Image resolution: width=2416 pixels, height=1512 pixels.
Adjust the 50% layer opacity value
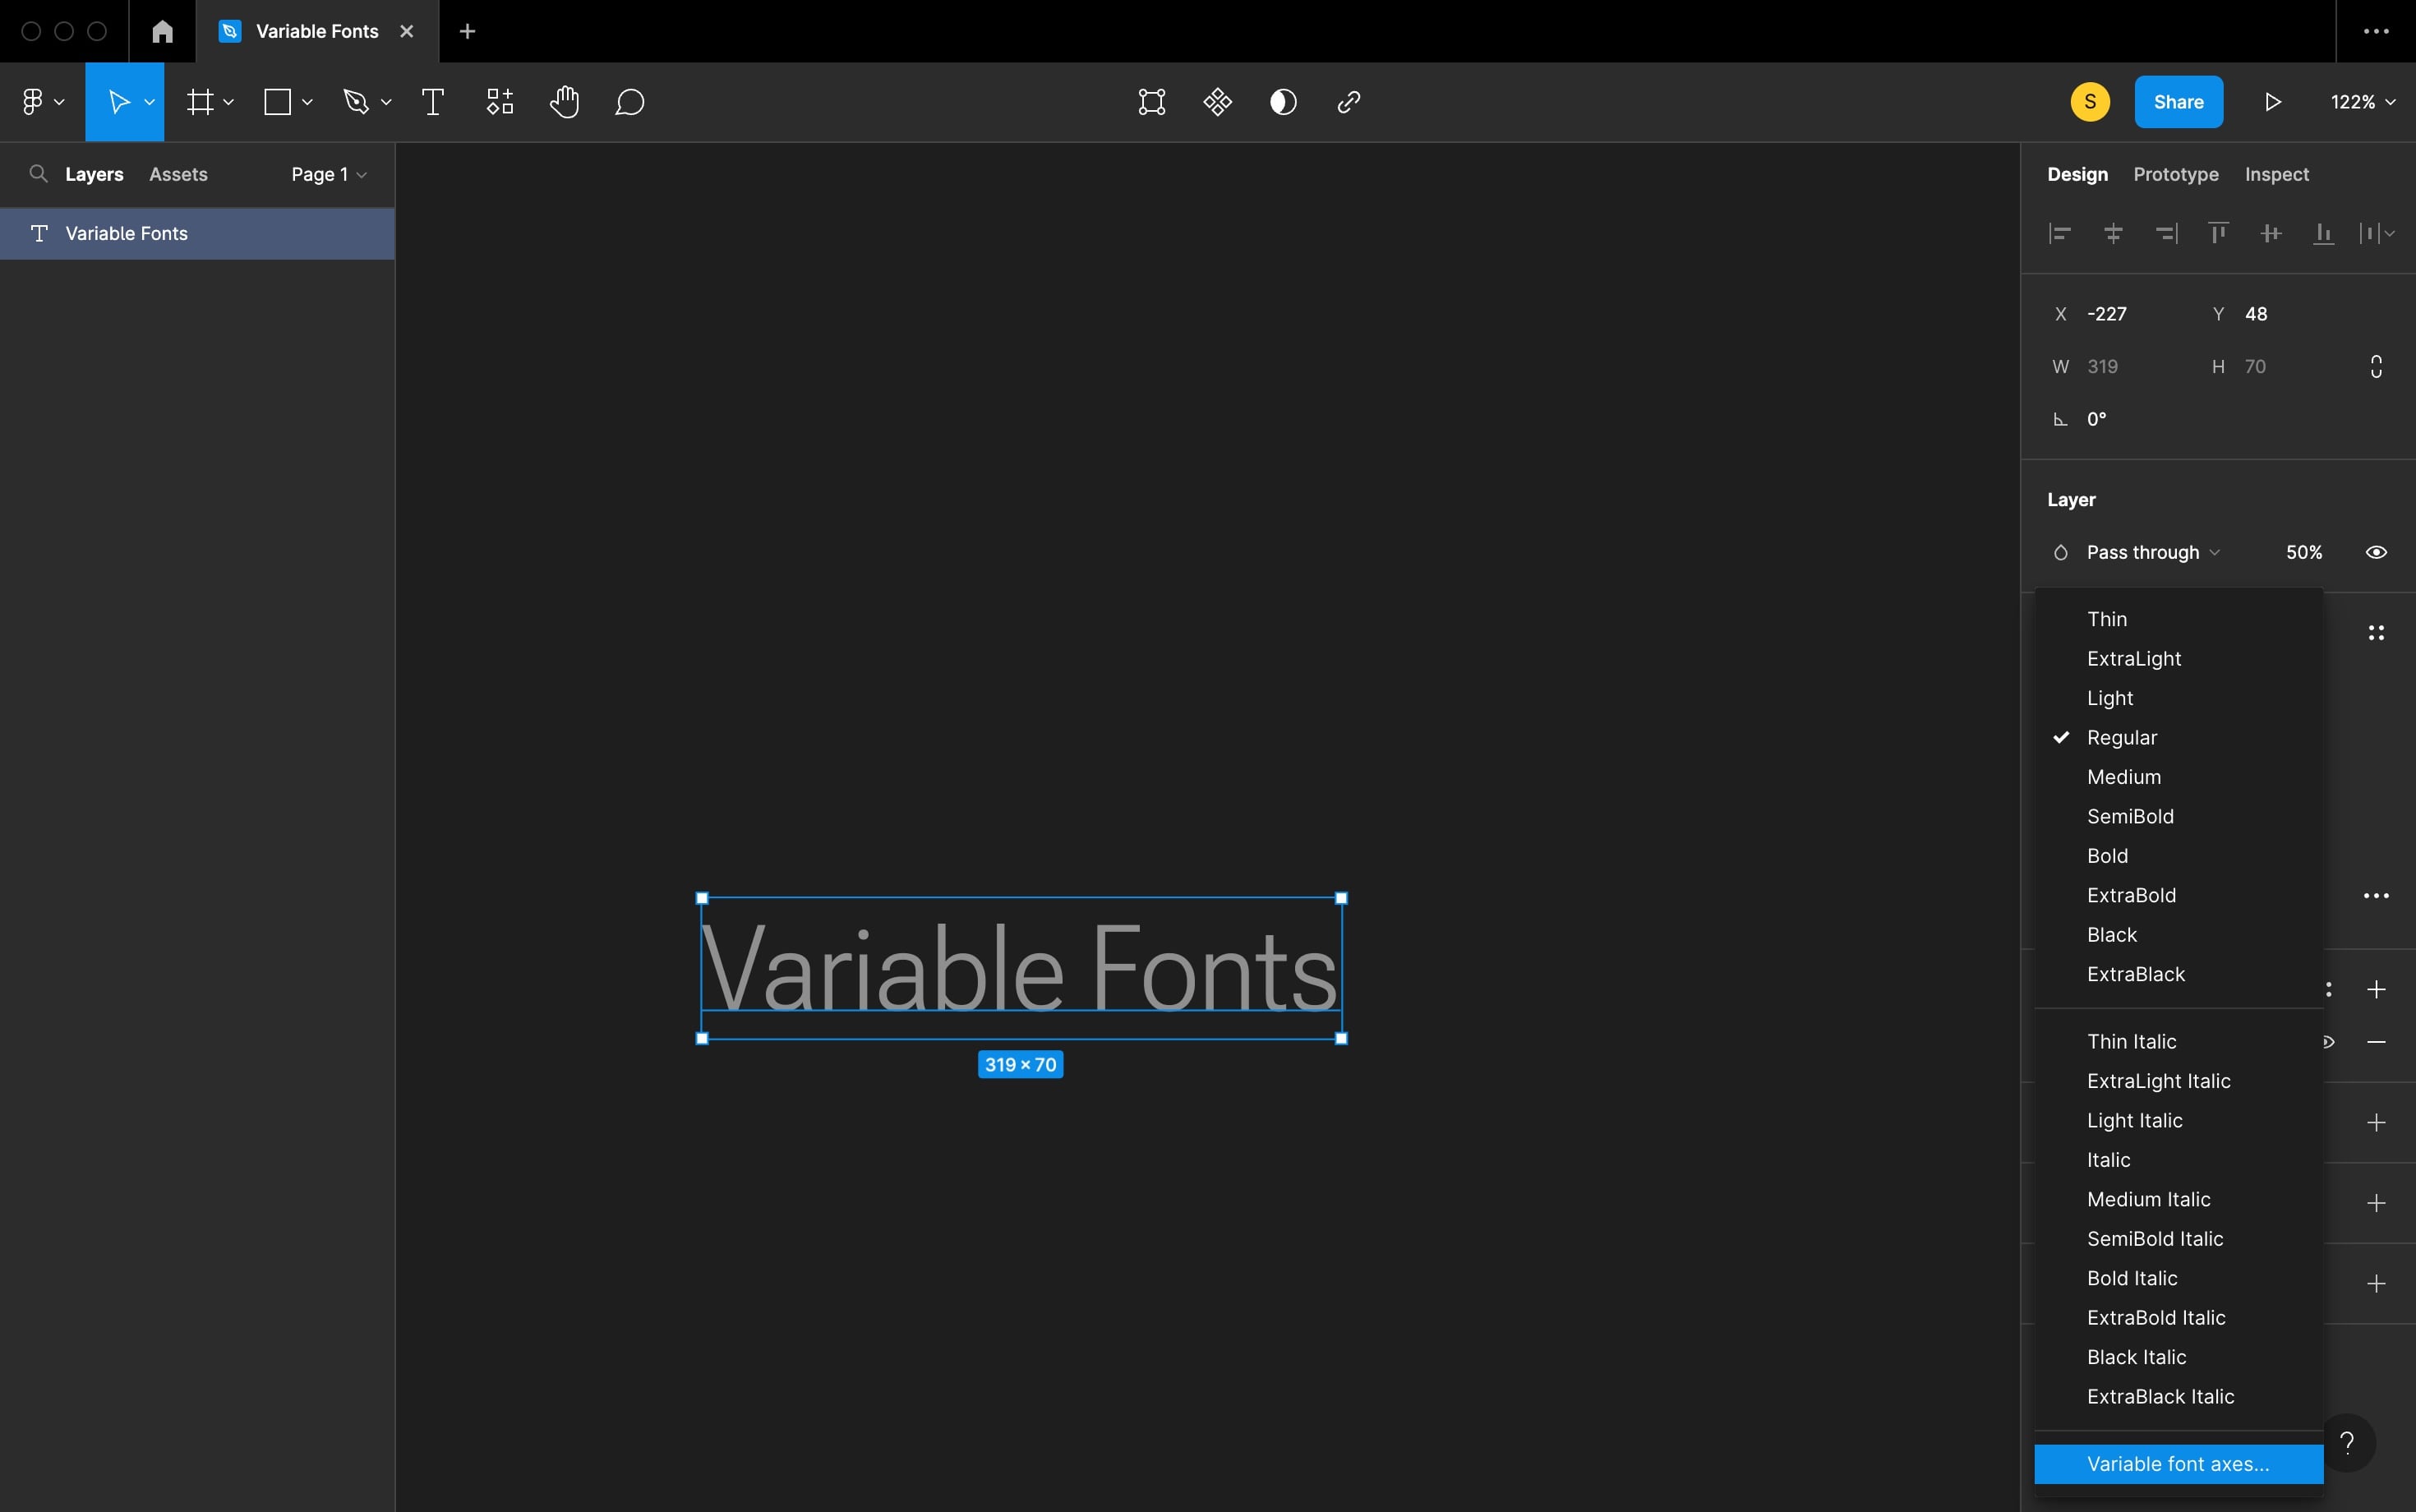point(2304,551)
